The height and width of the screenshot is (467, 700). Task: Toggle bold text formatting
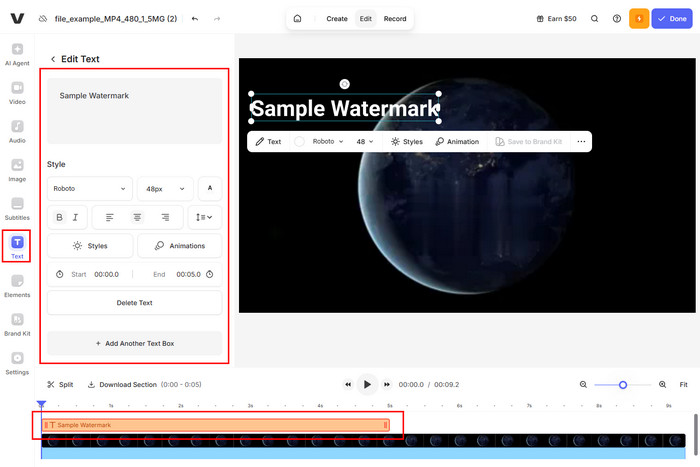click(59, 217)
